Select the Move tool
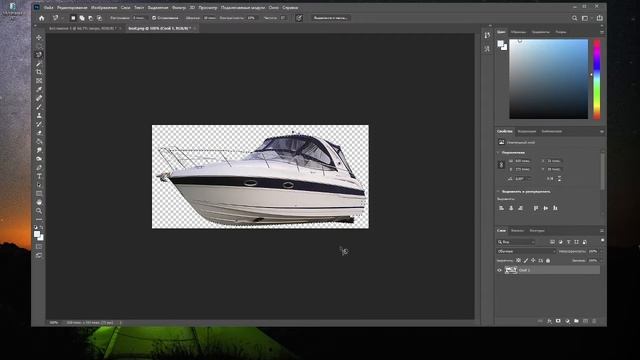The height and width of the screenshot is (360, 640). [39, 38]
